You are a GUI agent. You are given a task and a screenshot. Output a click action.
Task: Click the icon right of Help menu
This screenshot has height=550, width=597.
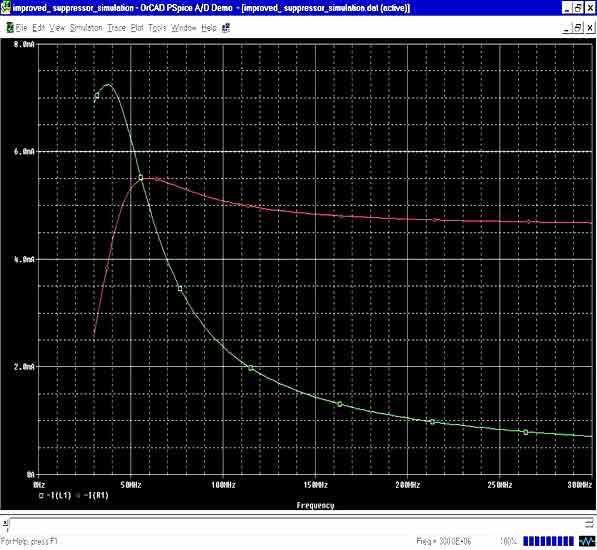(x=226, y=28)
